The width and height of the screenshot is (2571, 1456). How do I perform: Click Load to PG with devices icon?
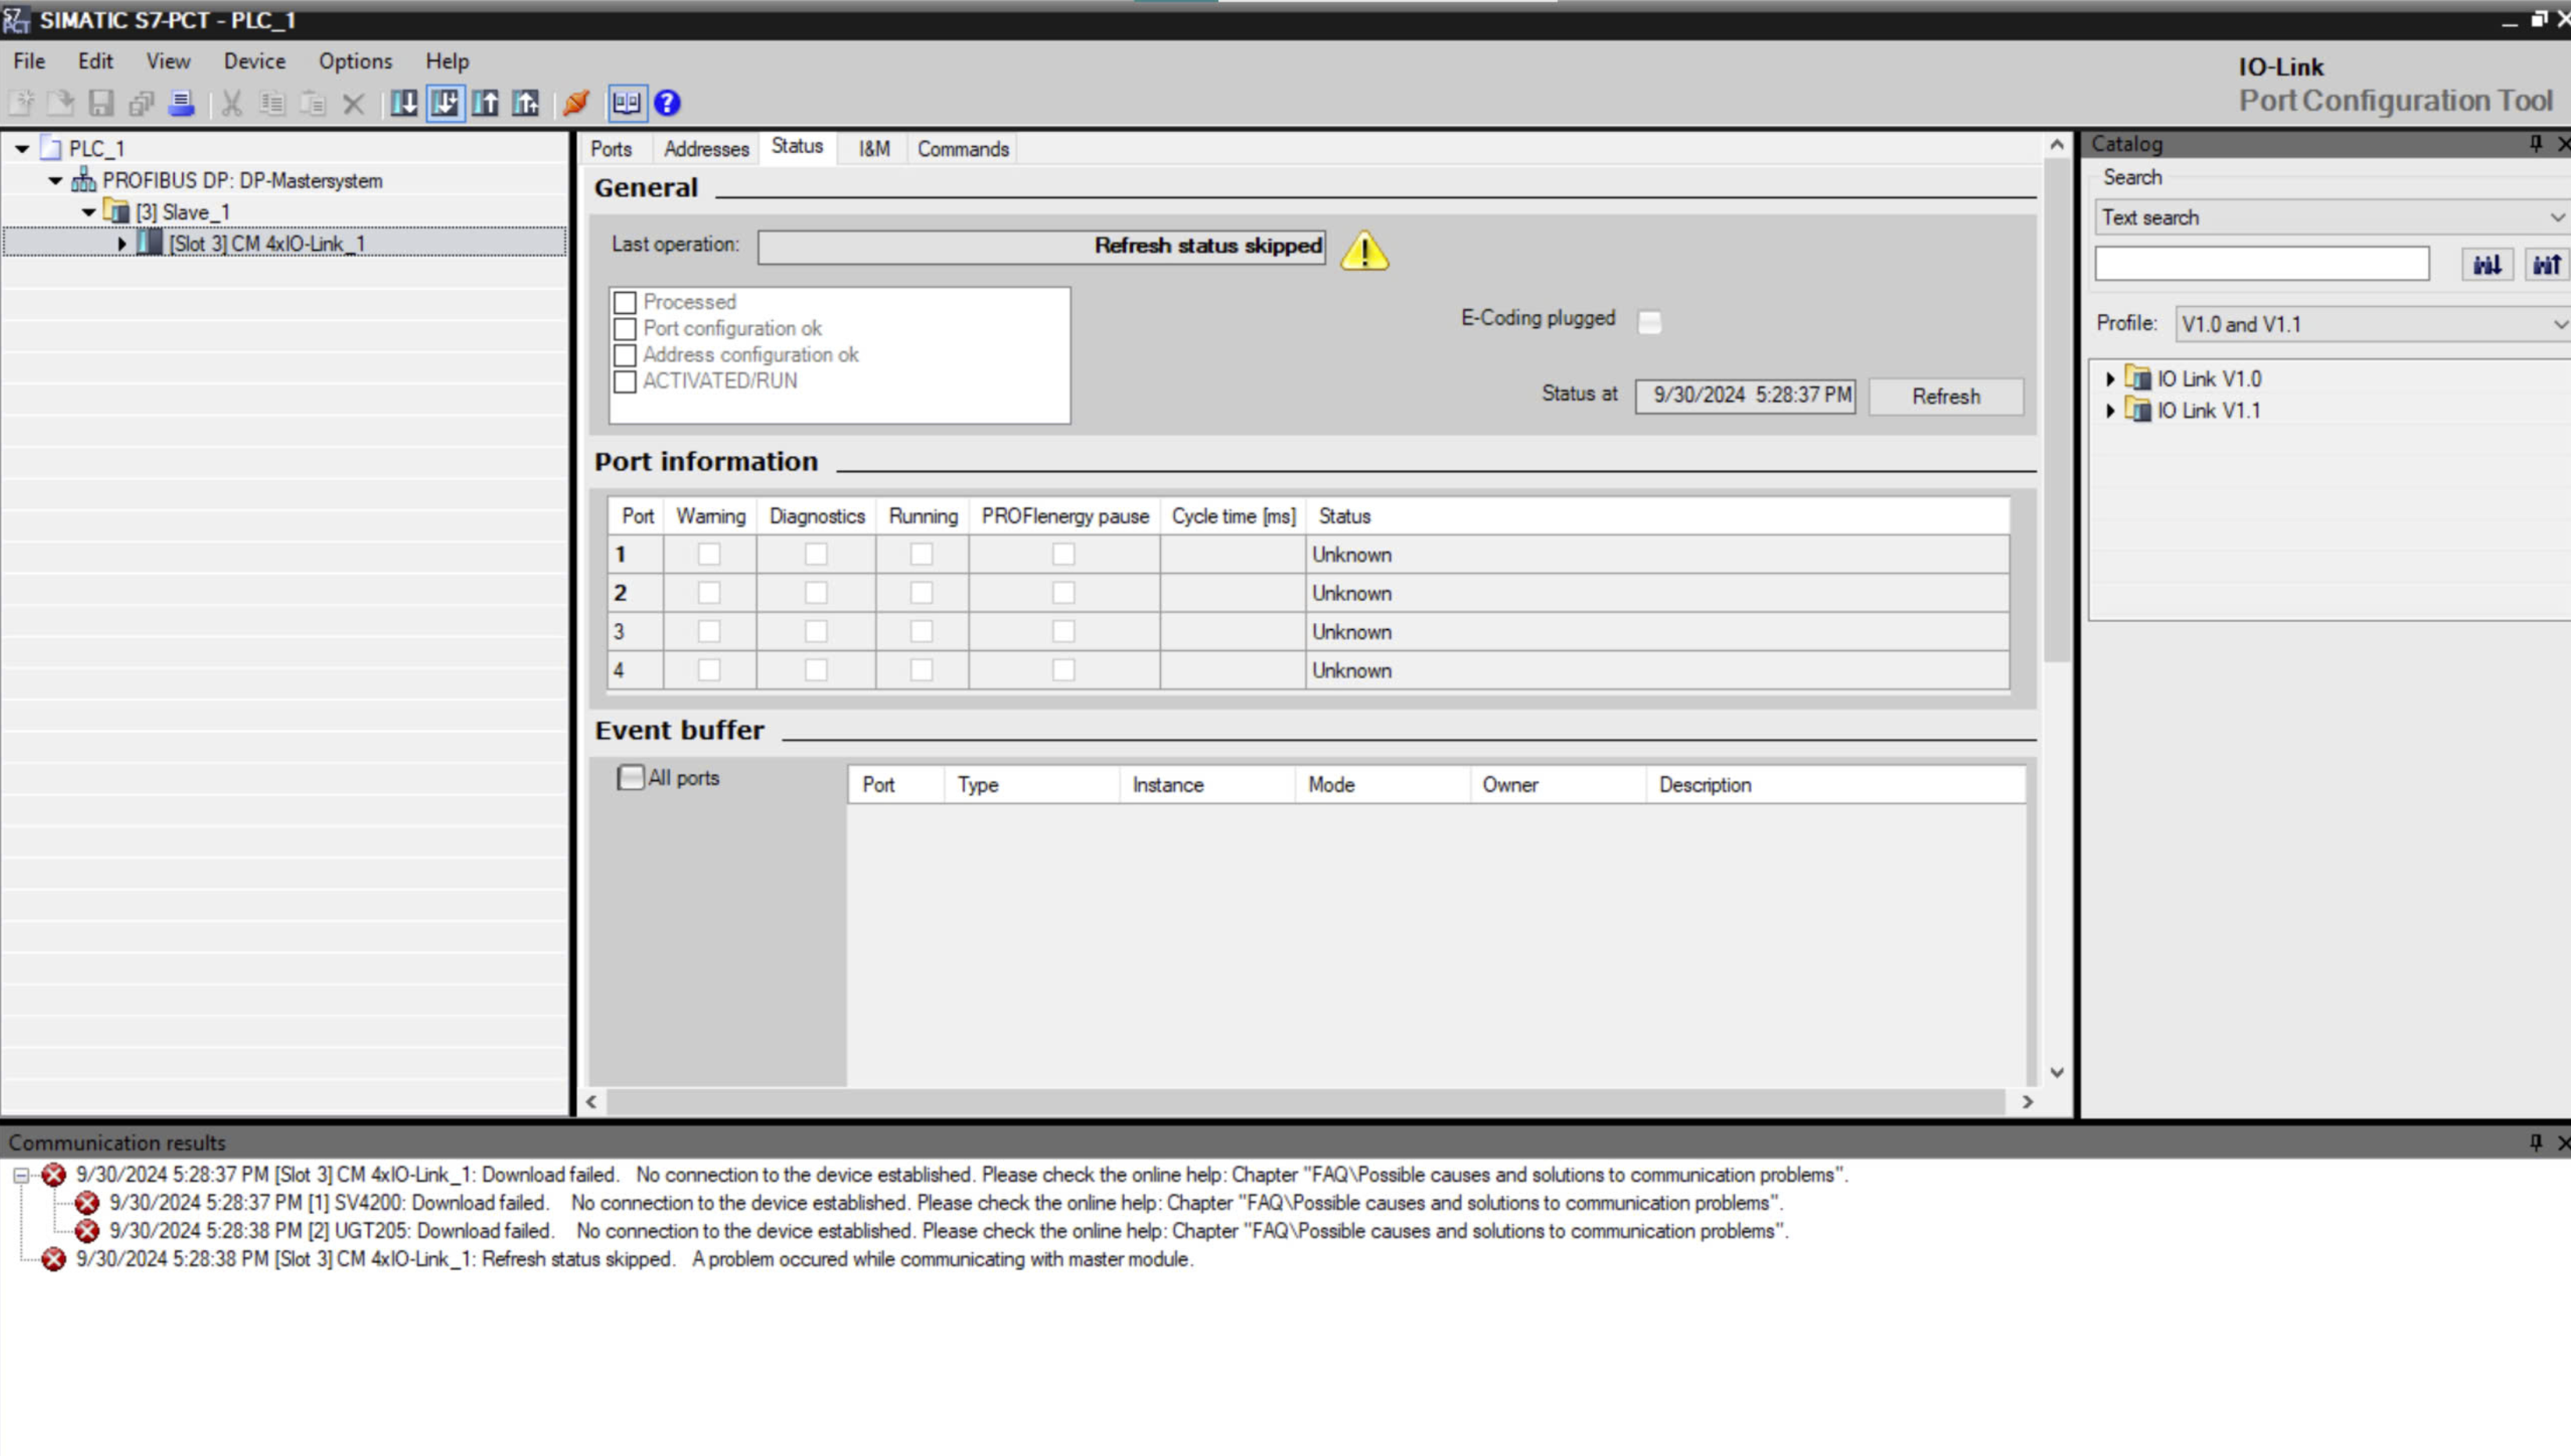pos(526,103)
